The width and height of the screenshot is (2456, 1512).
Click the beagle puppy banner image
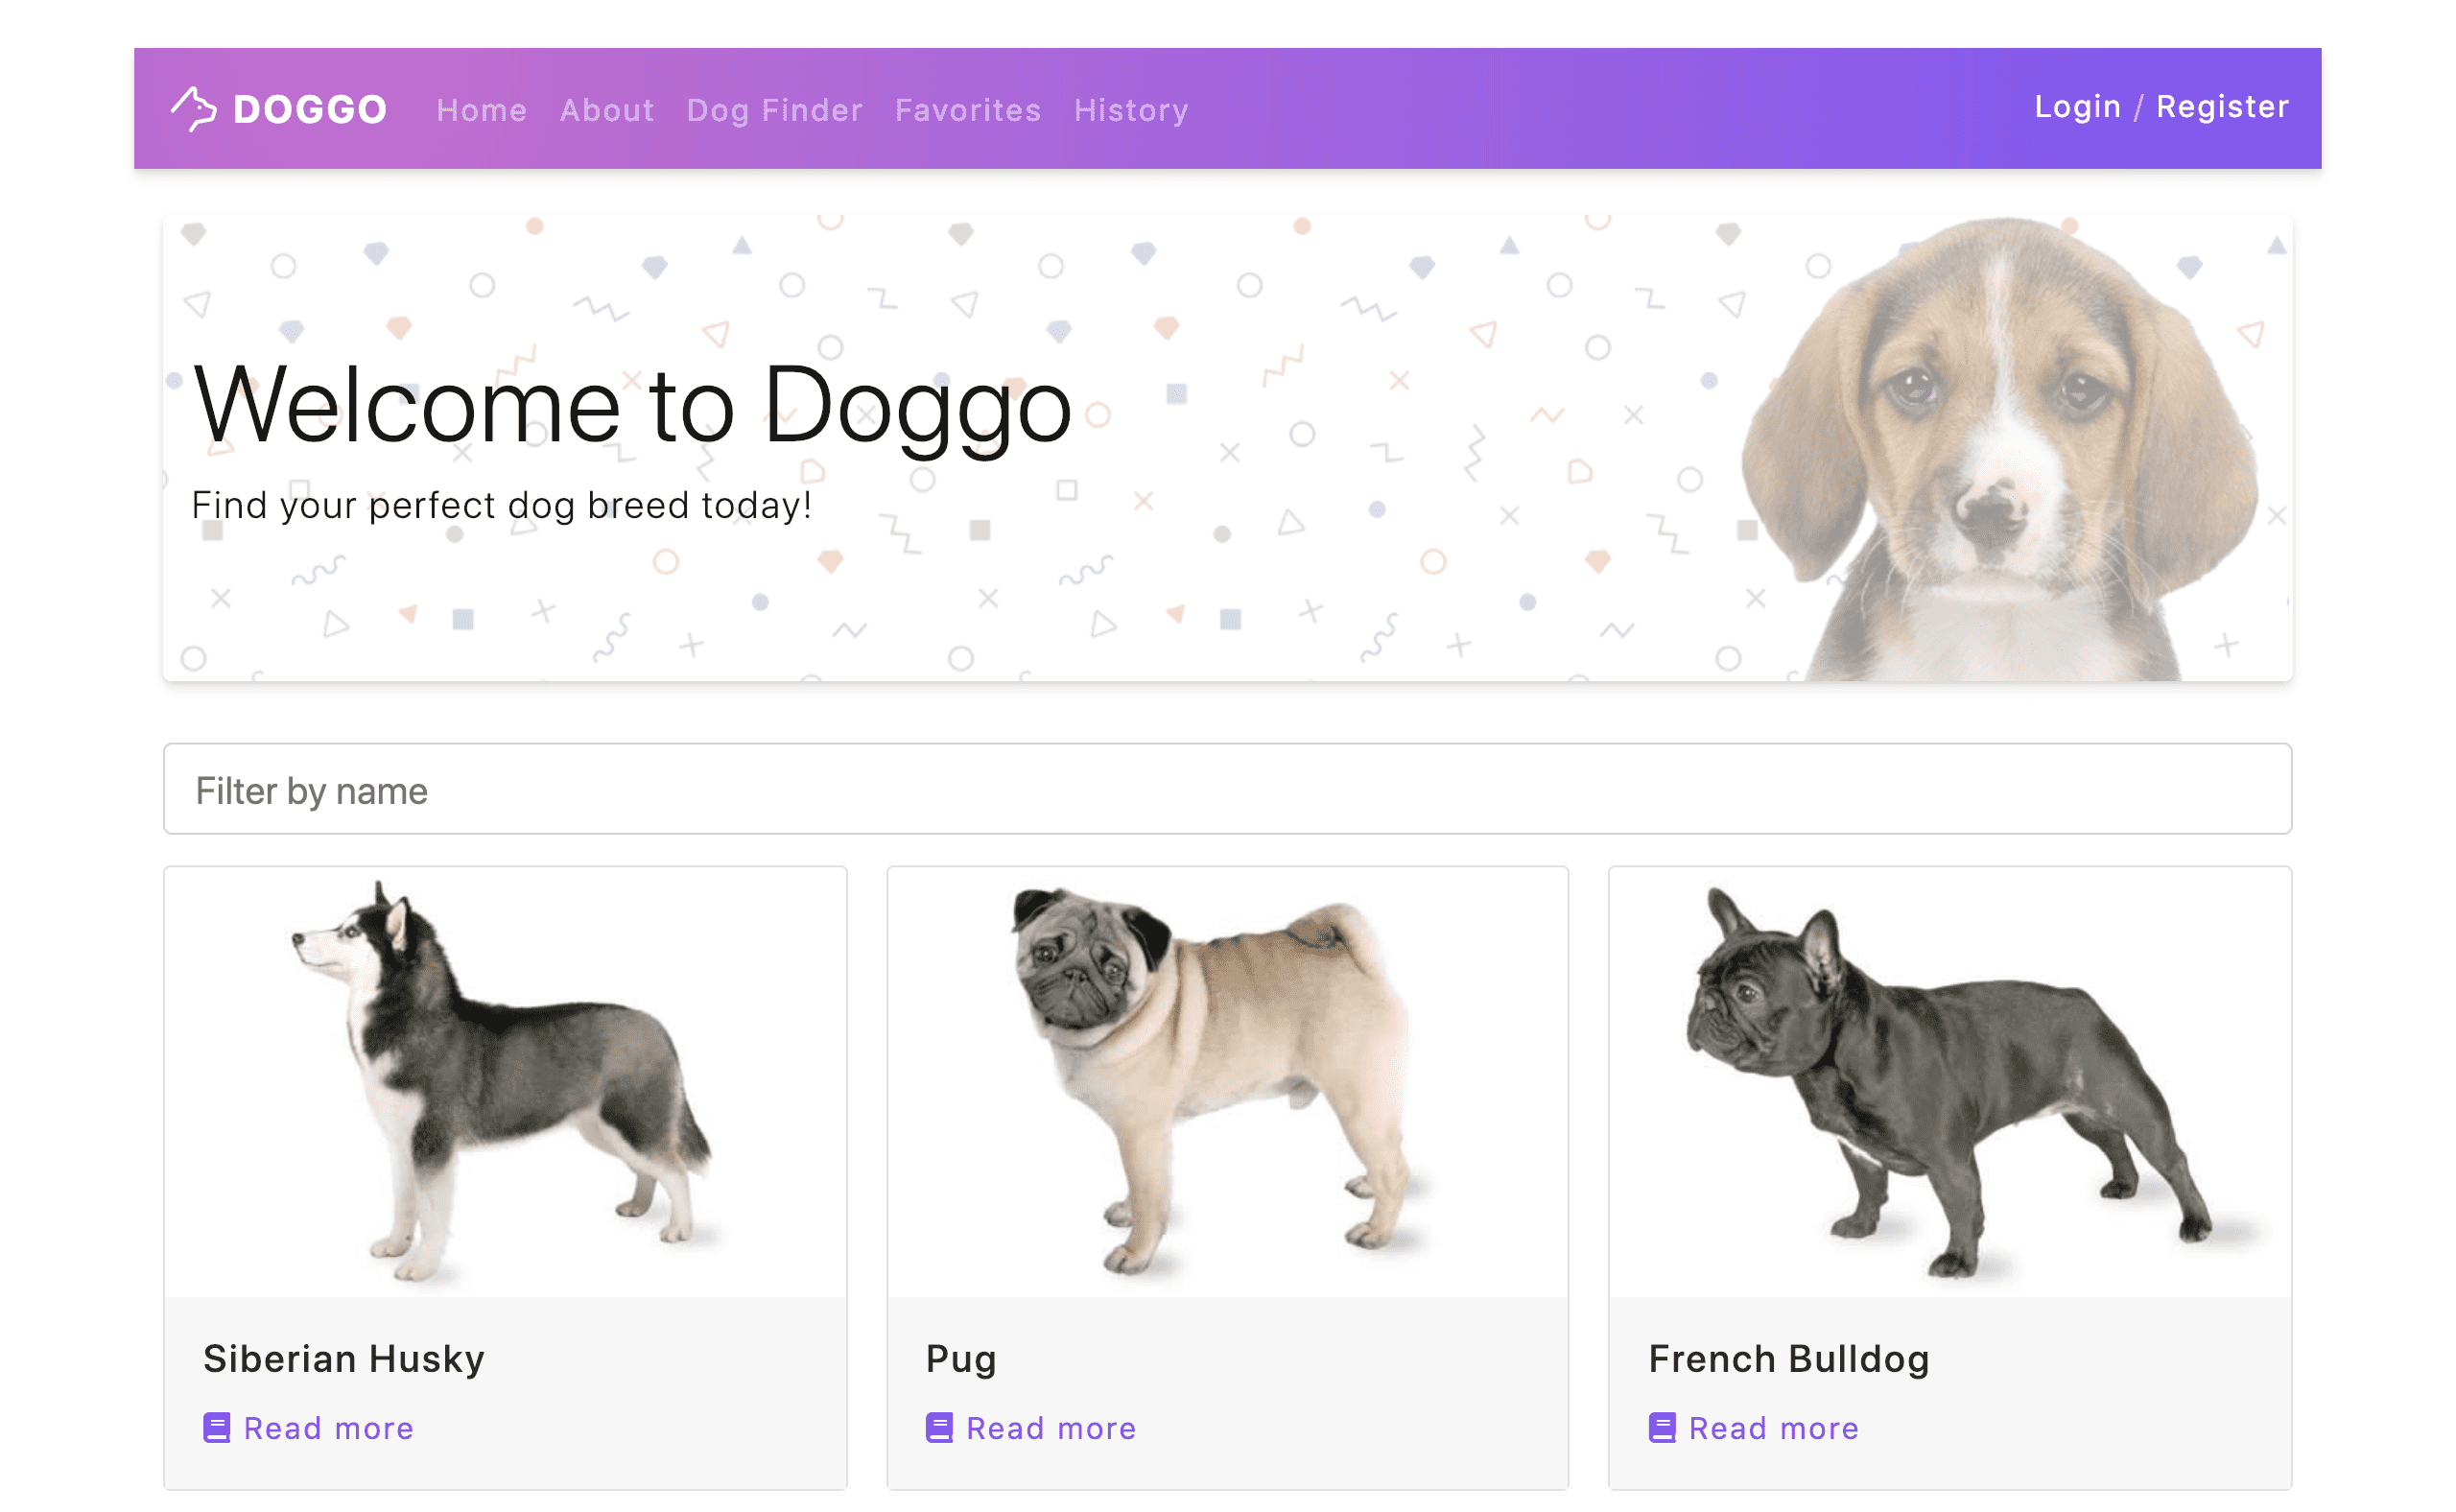pyautogui.click(x=1998, y=450)
